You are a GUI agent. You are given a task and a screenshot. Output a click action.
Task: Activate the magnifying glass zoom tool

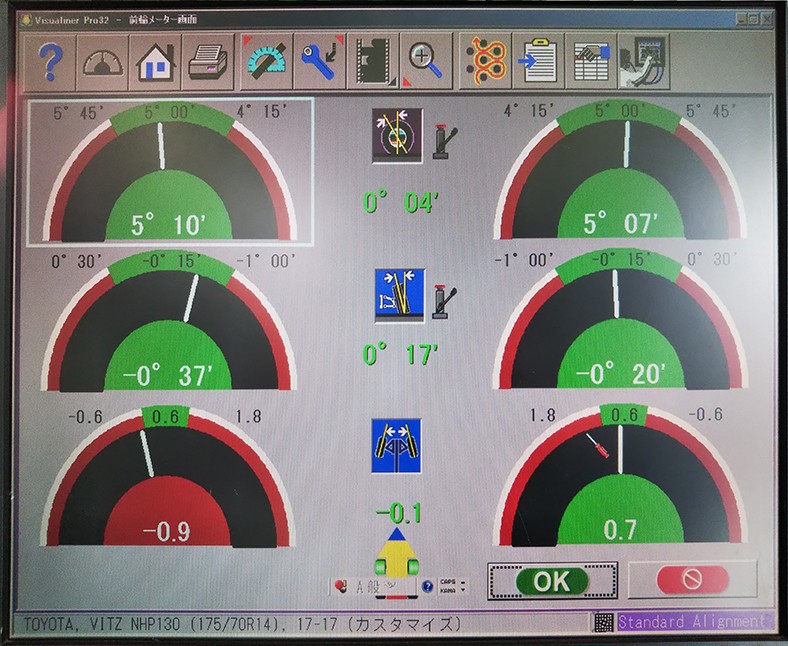point(426,62)
